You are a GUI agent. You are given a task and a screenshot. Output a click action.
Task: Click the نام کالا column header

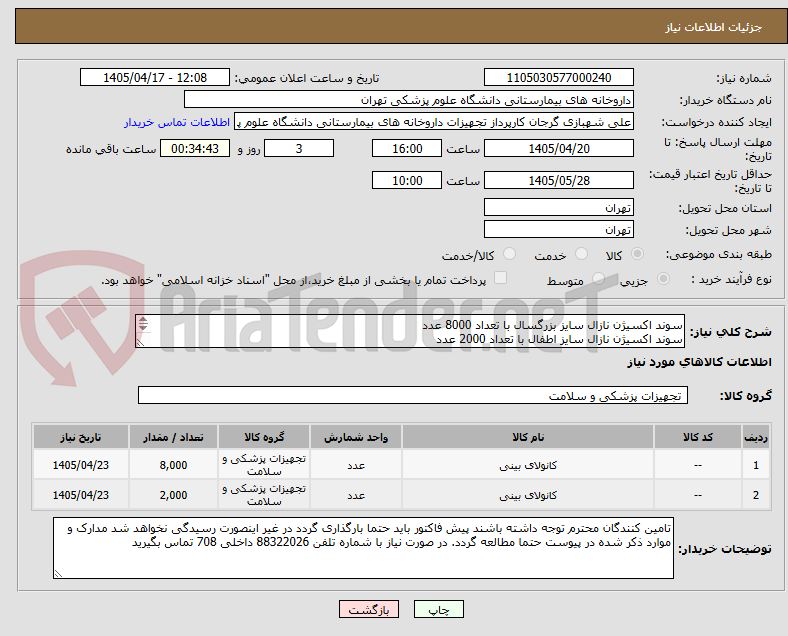[528, 437]
